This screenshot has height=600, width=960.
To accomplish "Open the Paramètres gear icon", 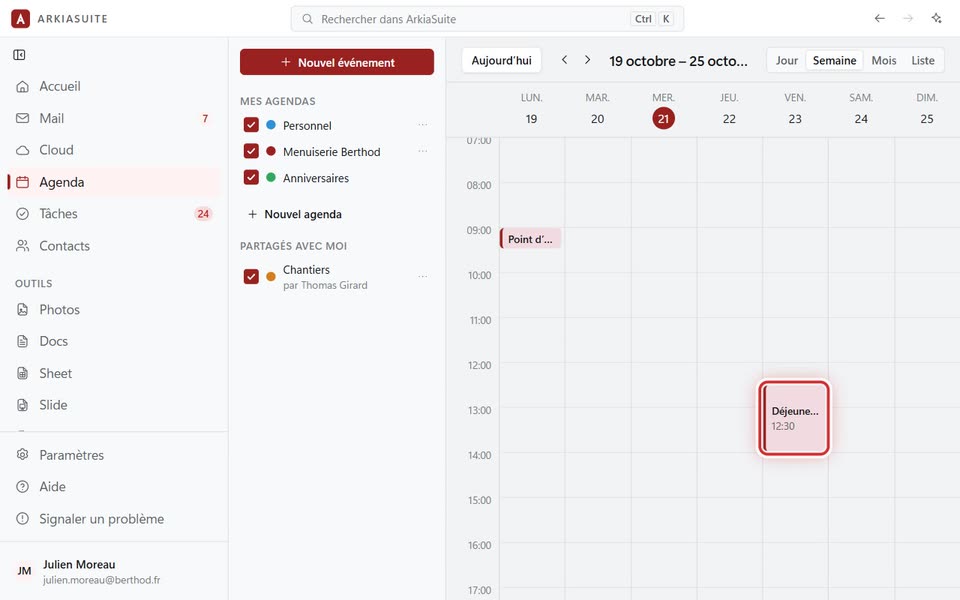I will [23, 455].
